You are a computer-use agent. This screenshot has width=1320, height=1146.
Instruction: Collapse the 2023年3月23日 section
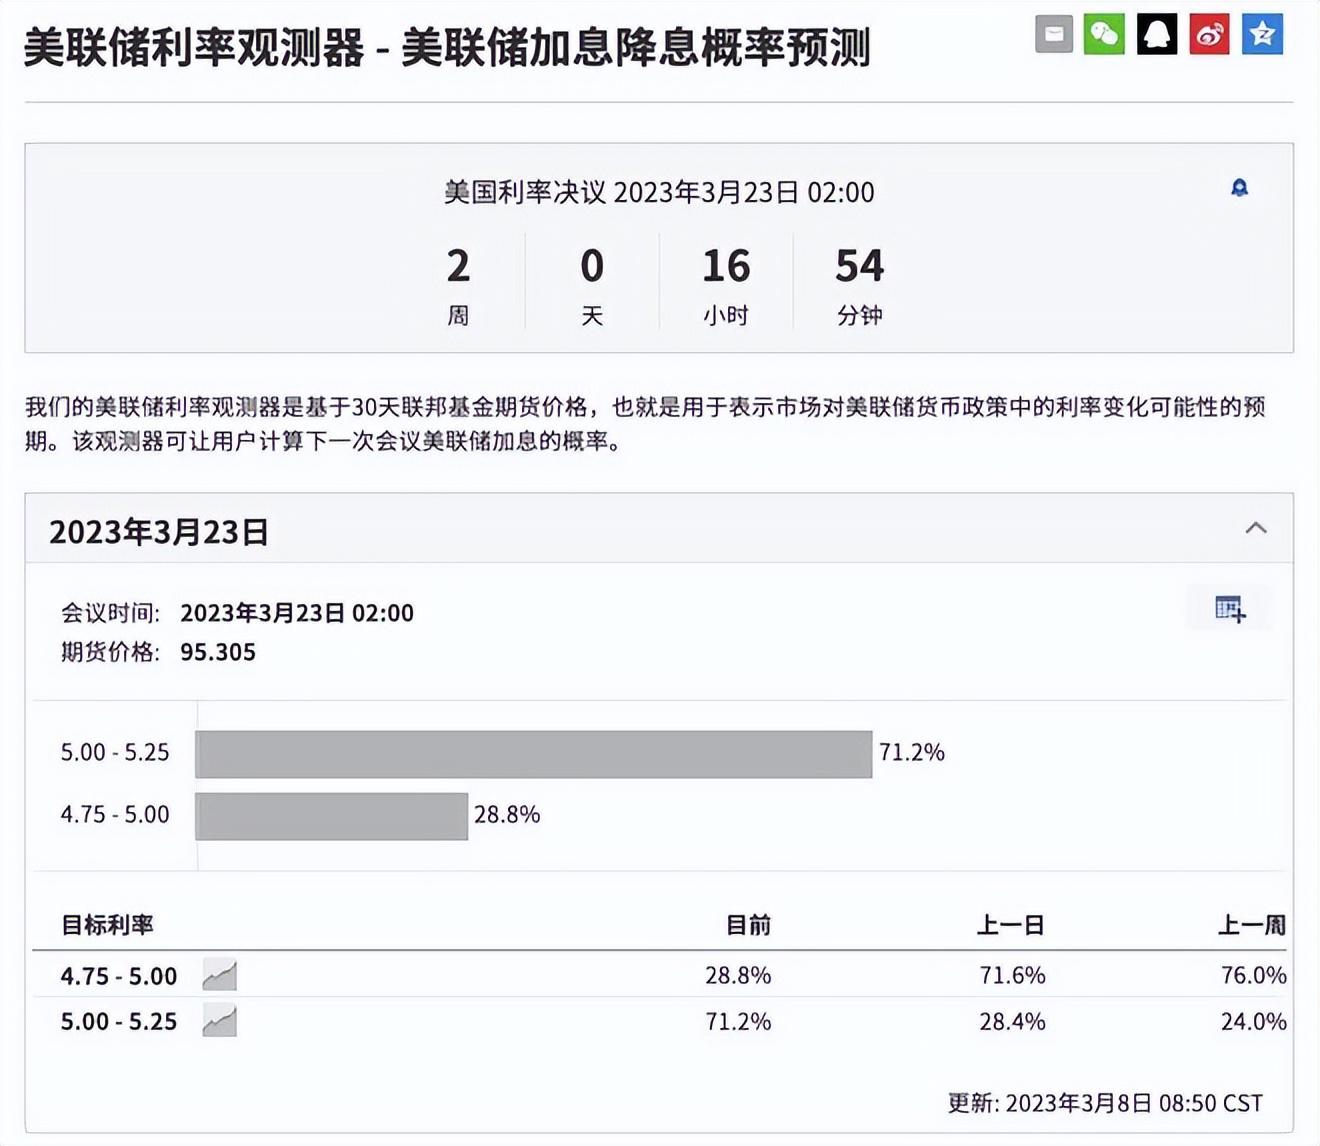pyautogui.click(x=1257, y=530)
